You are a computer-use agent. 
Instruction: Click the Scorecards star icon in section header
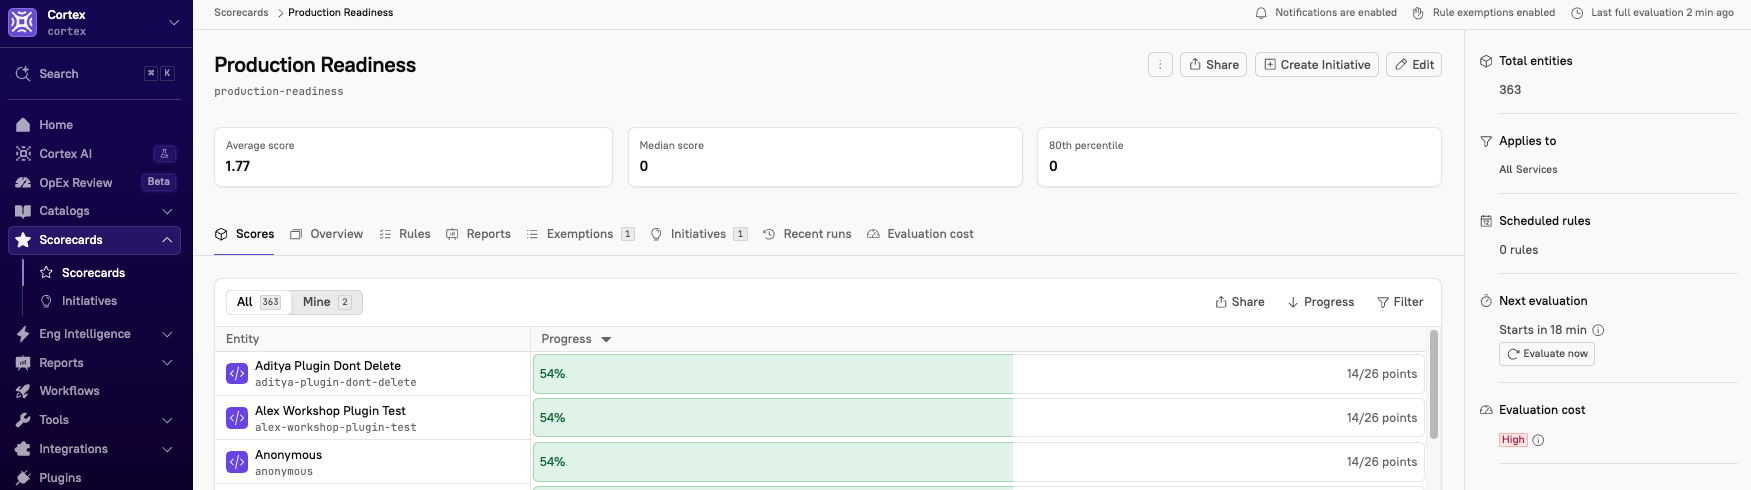(x=23, y=240)
